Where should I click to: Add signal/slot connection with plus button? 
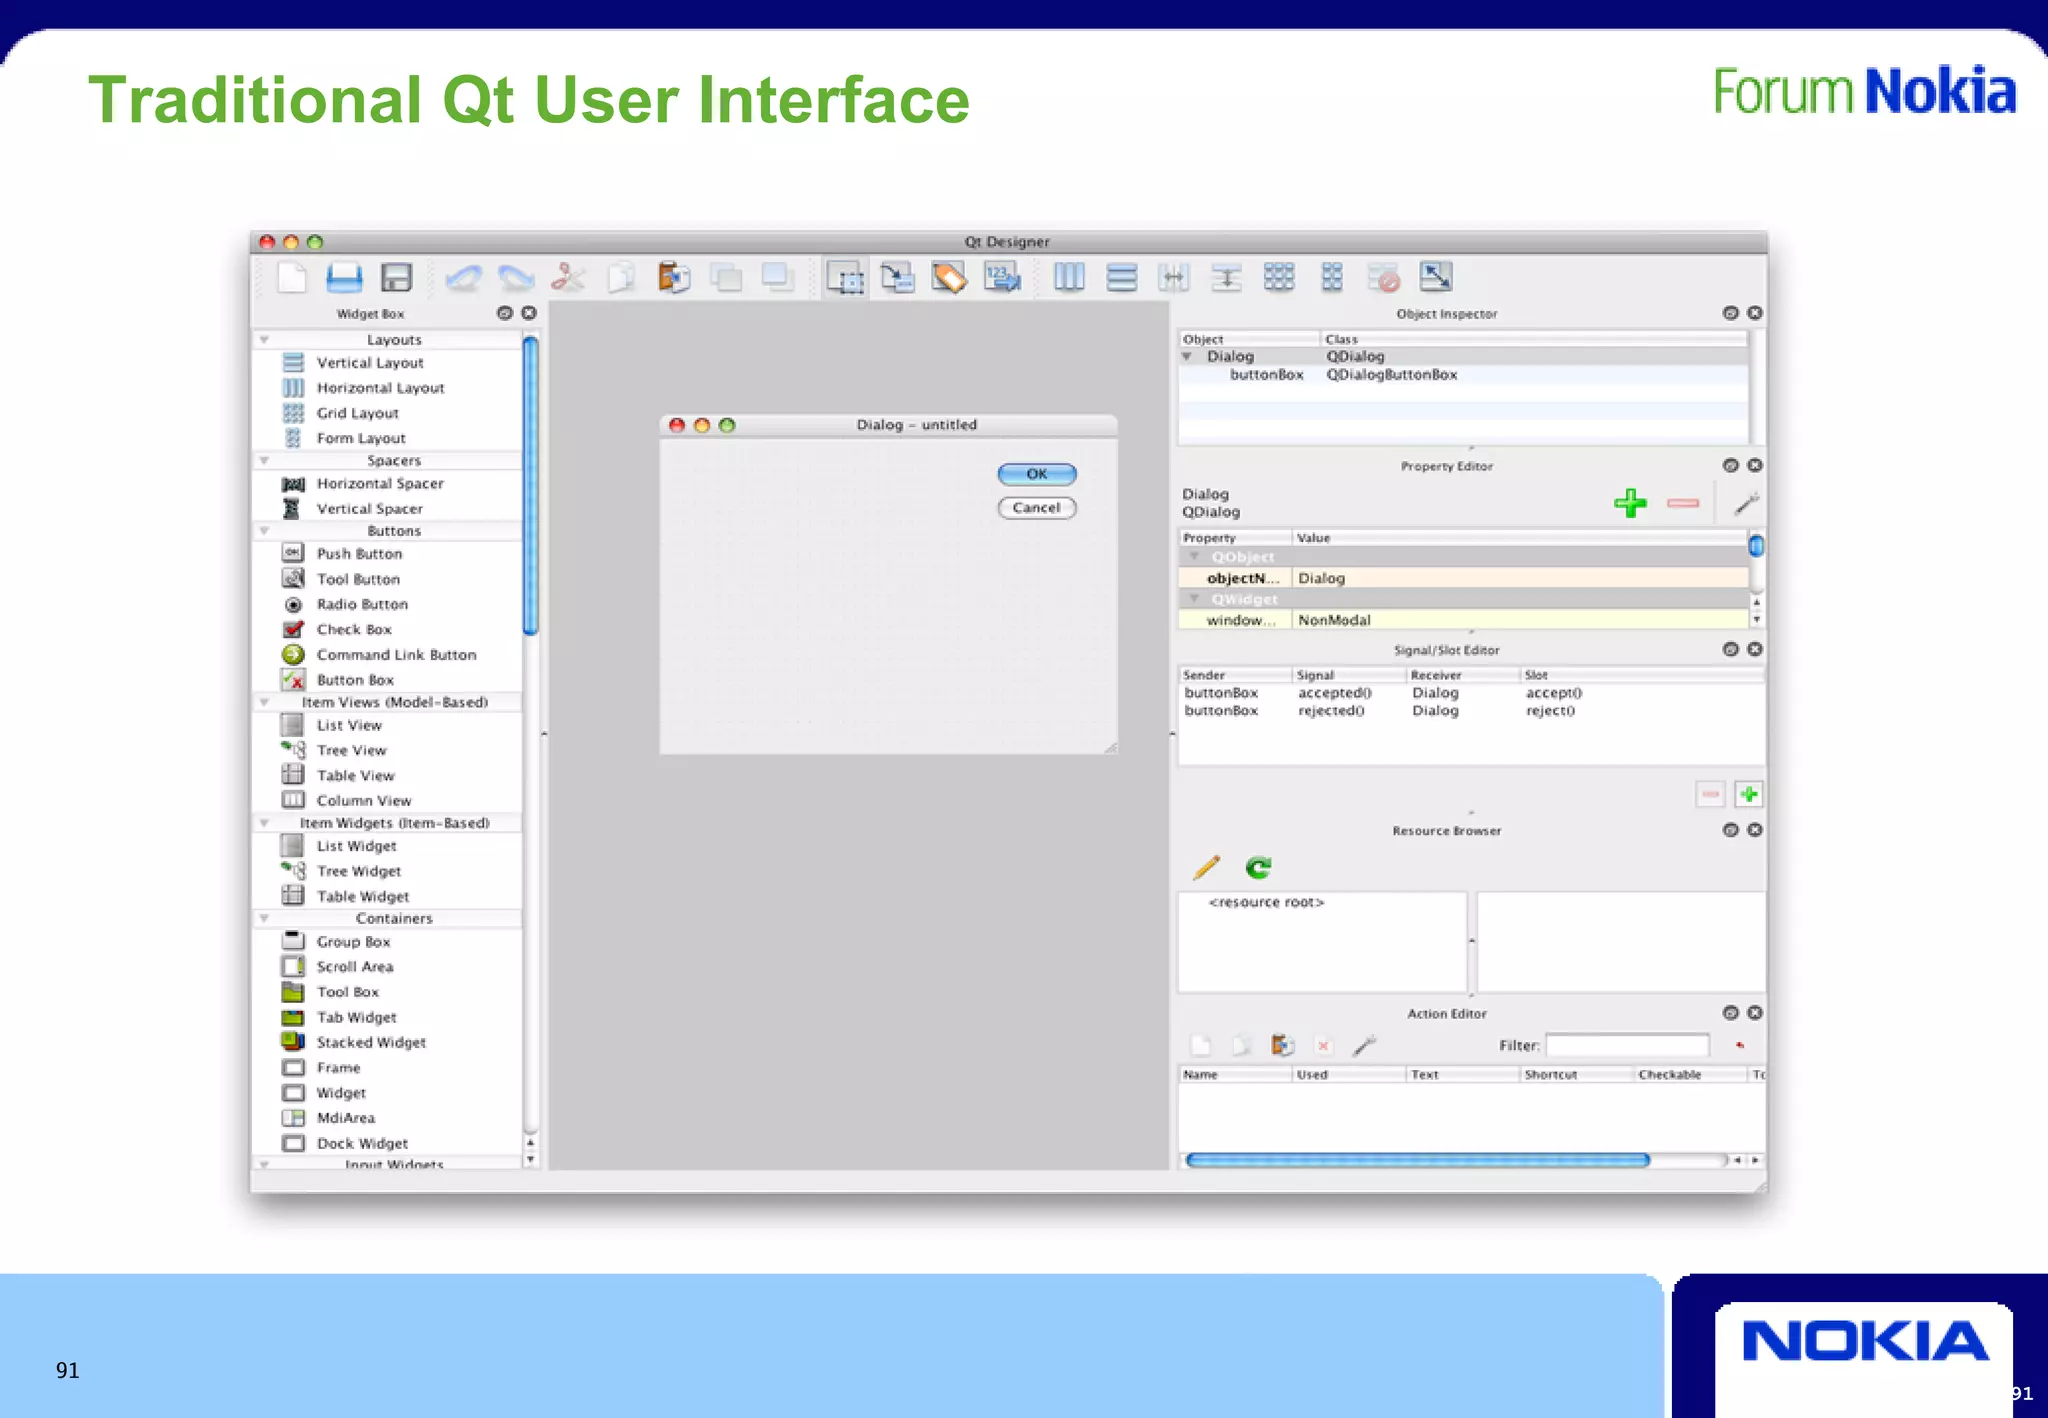coord(1748,794)
